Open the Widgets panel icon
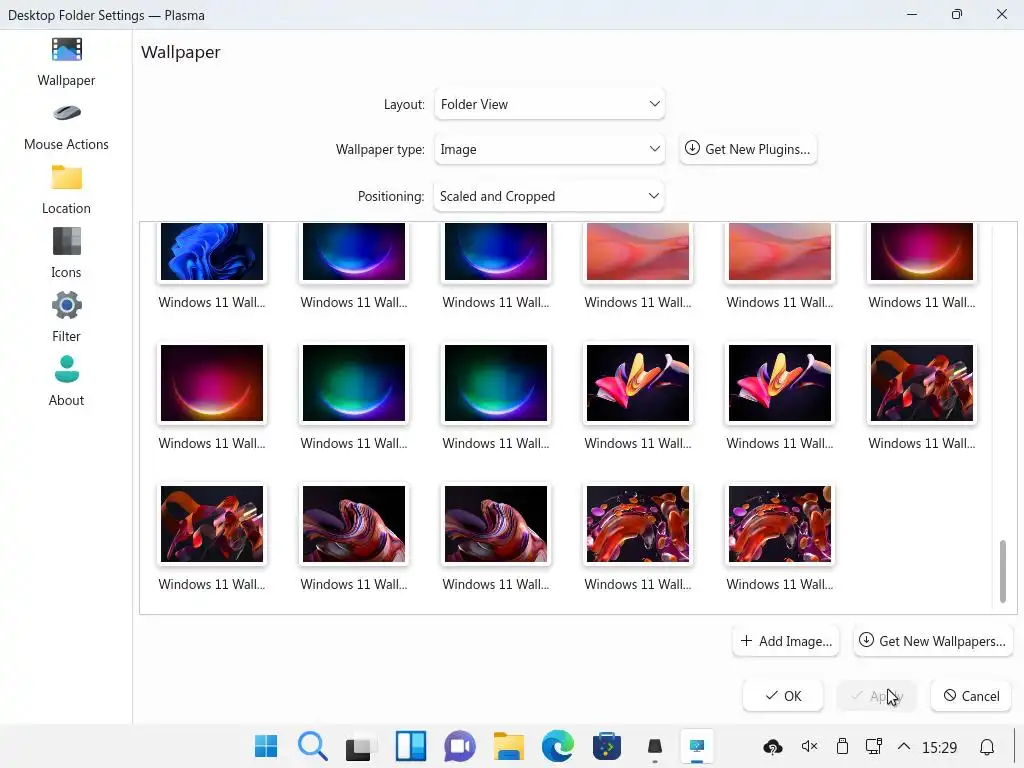Viewport: 1024px width, 768px height. [x=411, y=746]
